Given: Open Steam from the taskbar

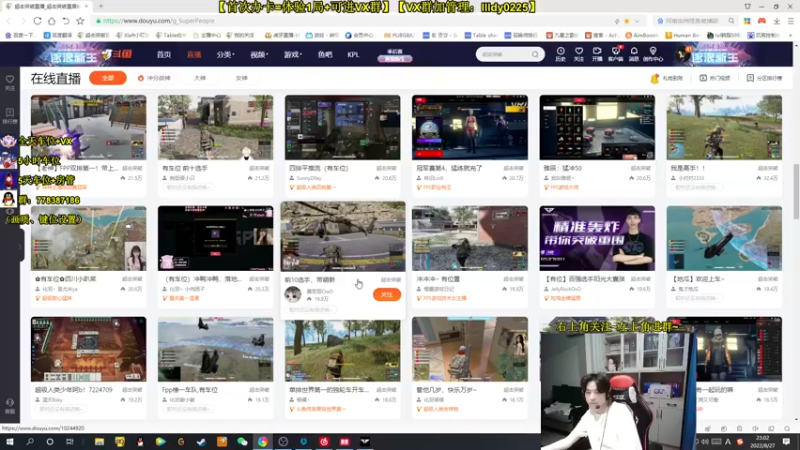Looking at the screenshot, I should pos(201,441).
